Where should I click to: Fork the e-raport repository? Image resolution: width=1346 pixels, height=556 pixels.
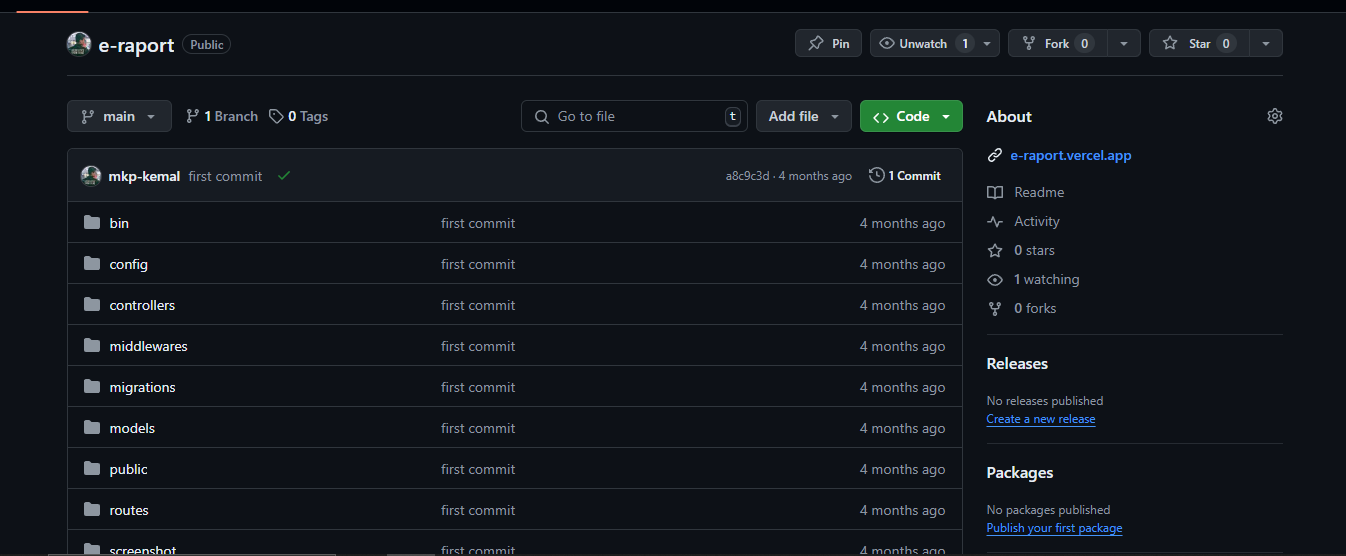click(x=1055, y=43)
